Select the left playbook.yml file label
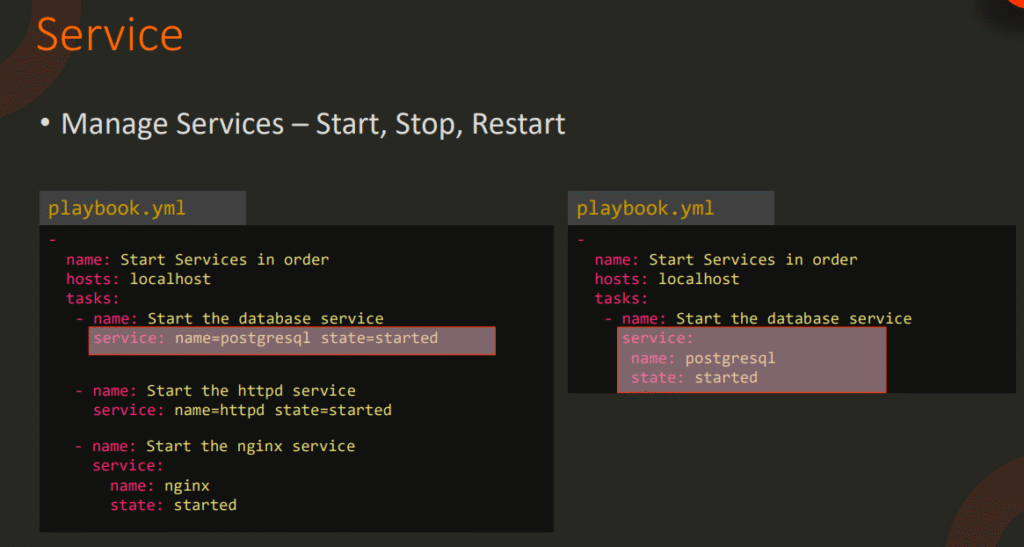Viewport: 1024px width, 547px height. click(116, 209)
